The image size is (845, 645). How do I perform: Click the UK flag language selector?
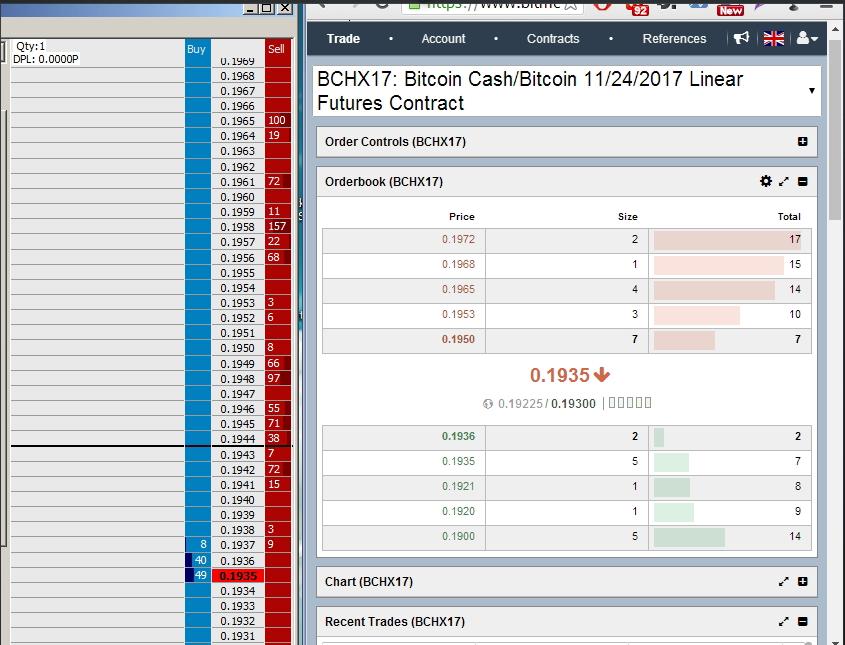pos(773,39)
